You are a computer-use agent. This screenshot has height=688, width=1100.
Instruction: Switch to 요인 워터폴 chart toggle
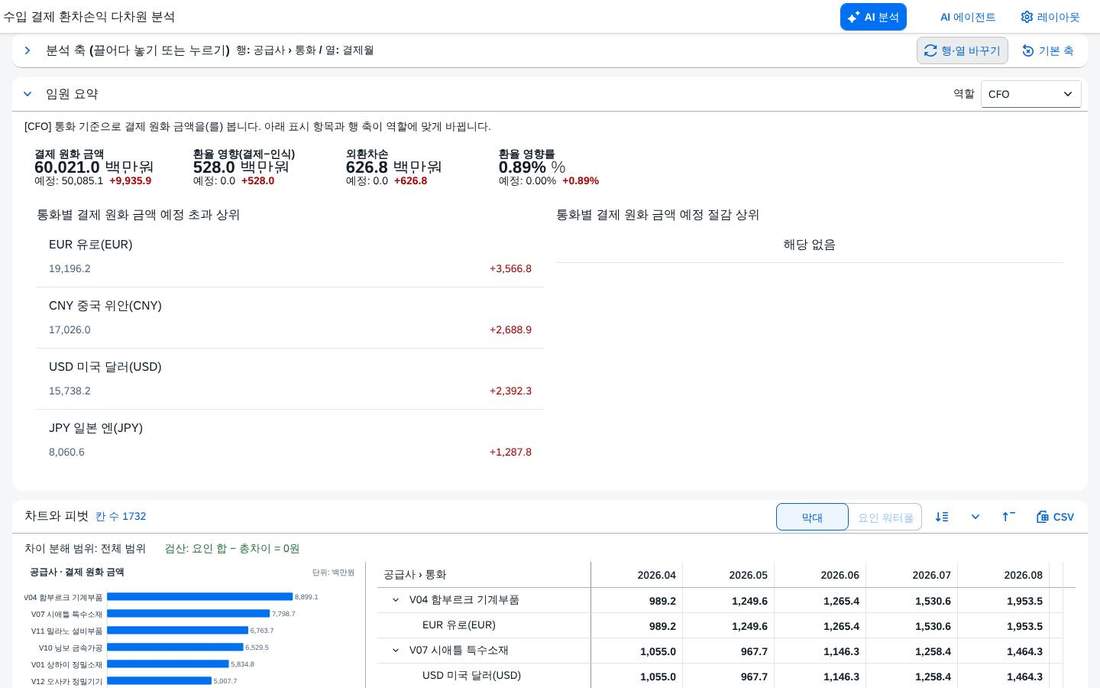click(x=885, y=518)
